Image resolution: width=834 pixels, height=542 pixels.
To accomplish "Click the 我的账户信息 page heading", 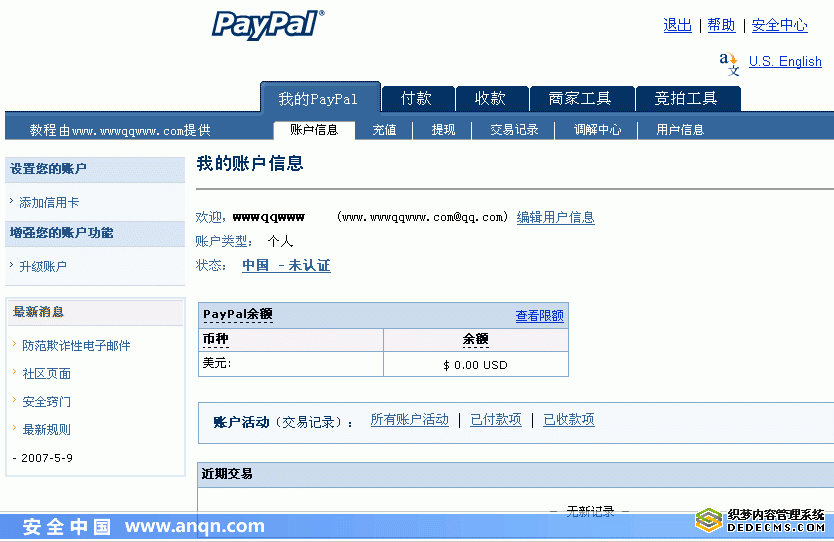I will coord(250,163).
